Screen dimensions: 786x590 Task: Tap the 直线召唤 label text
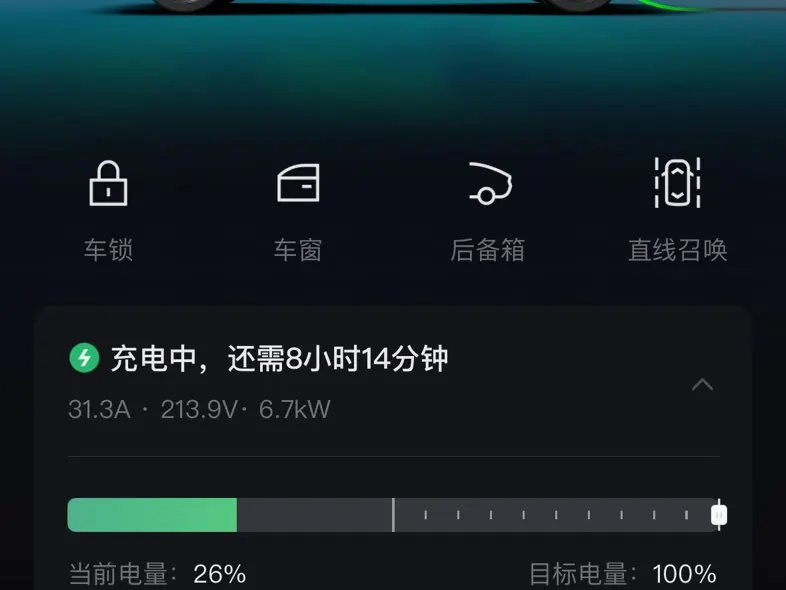point(678,250)
